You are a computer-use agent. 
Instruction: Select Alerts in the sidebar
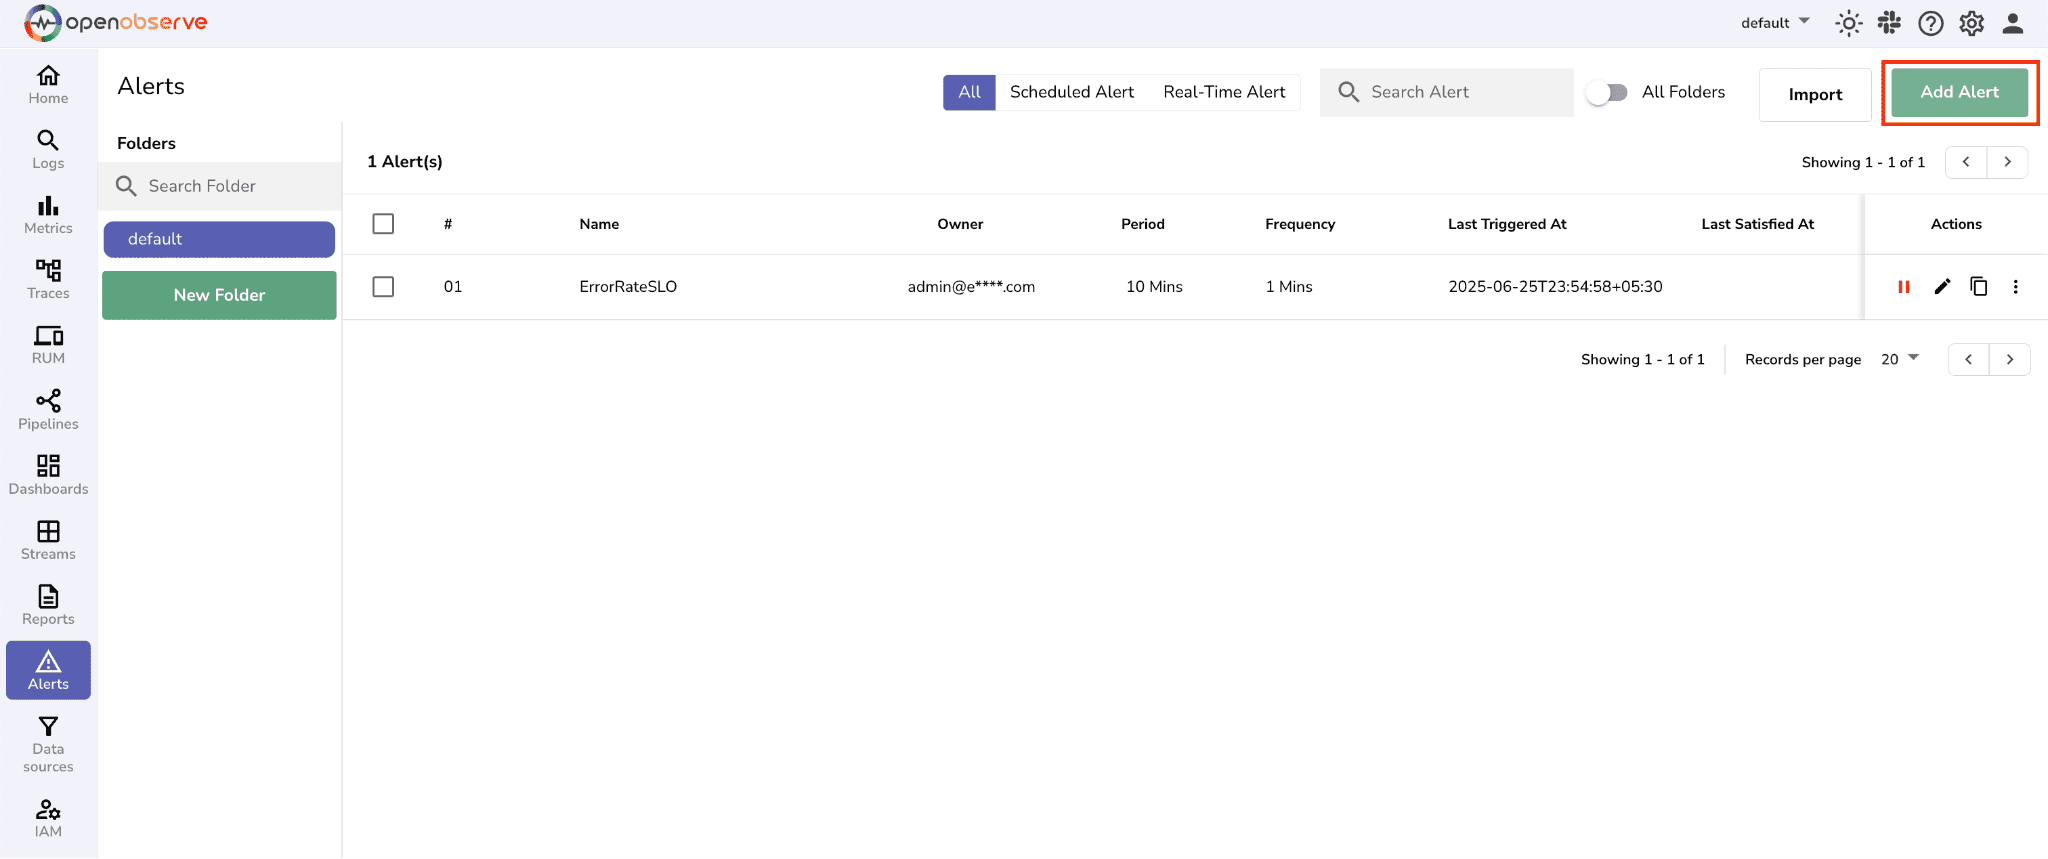(48, 670)
